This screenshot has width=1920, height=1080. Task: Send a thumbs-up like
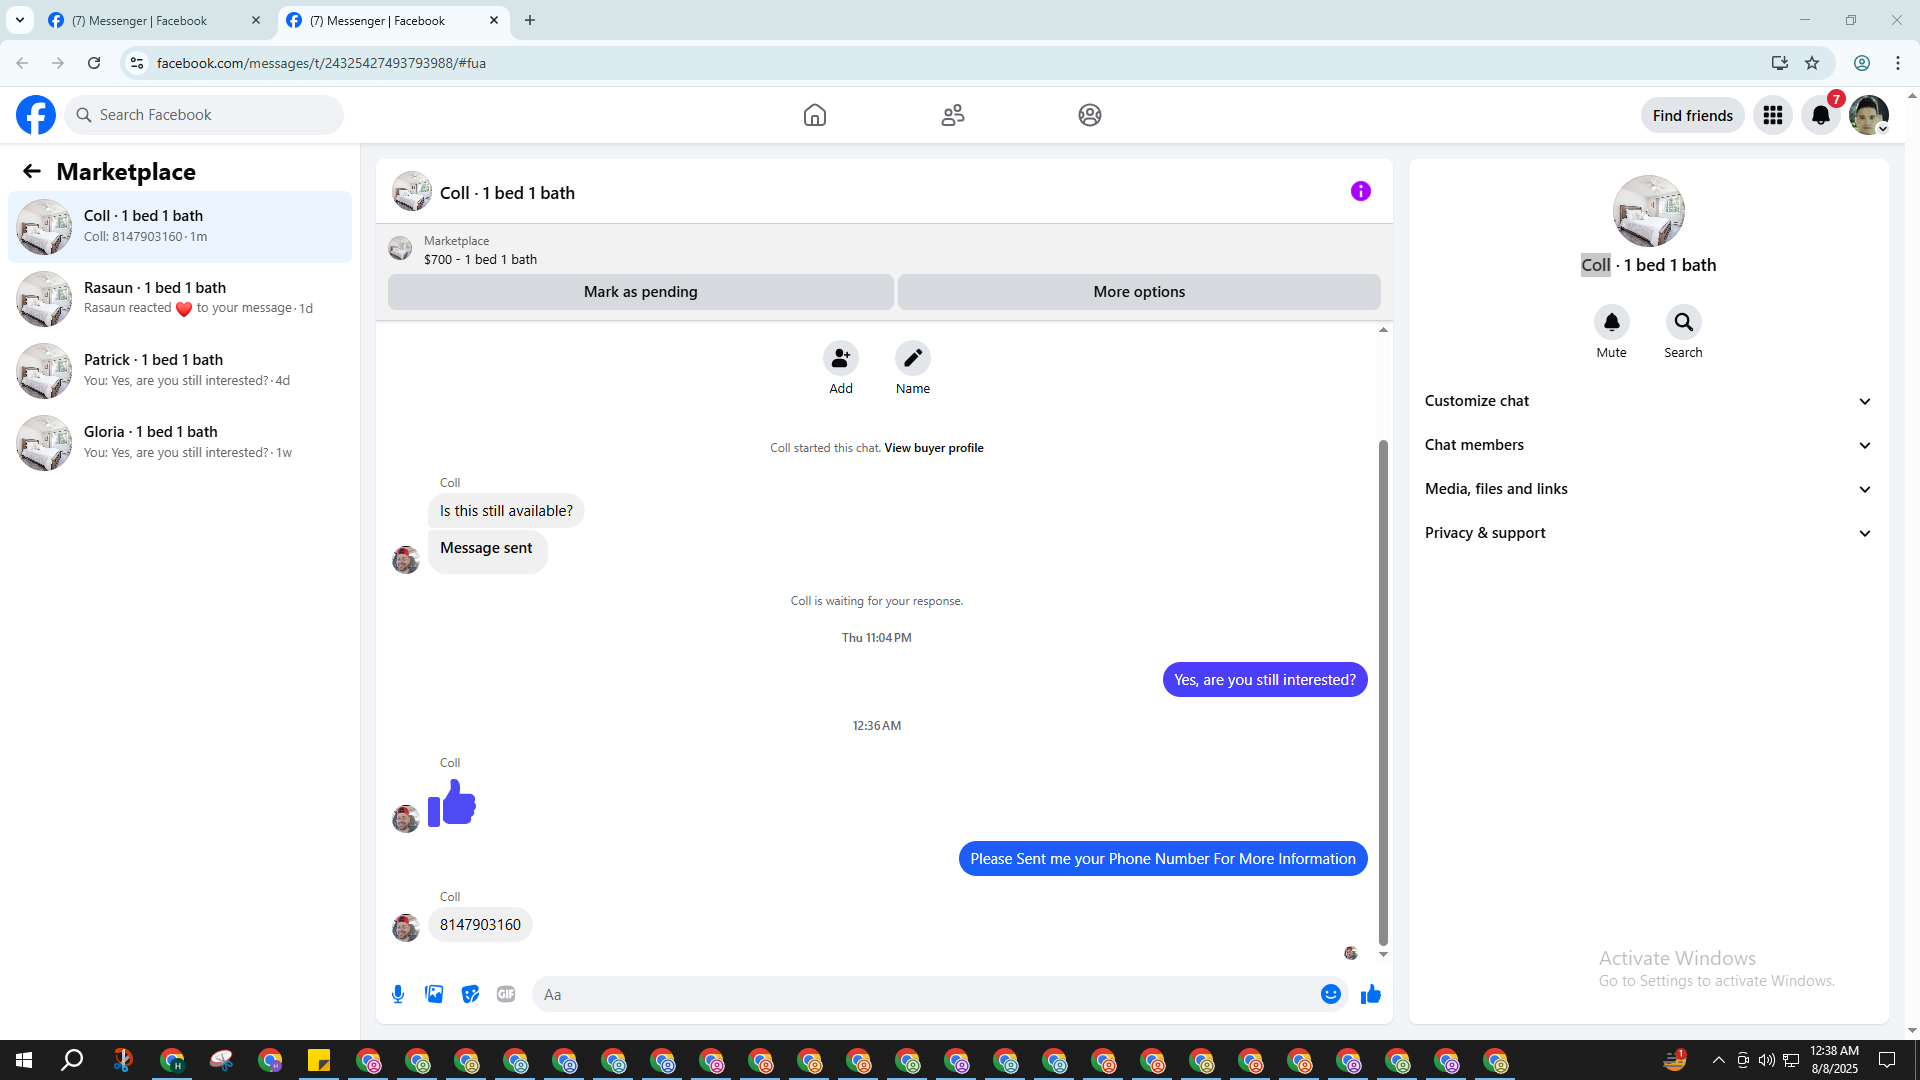1370,994
